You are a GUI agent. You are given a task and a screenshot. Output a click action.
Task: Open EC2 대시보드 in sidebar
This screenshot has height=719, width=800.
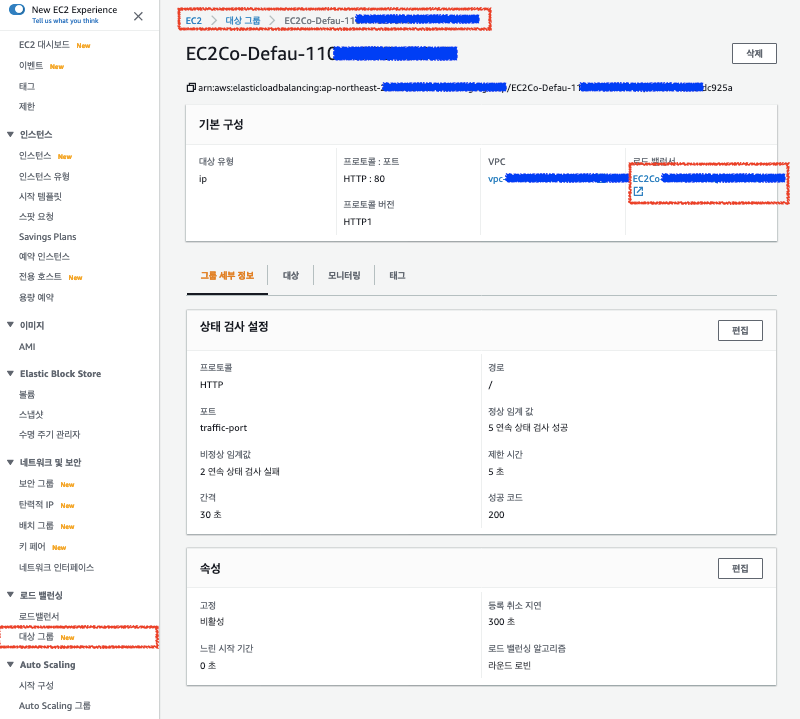(x=44, y=45)
